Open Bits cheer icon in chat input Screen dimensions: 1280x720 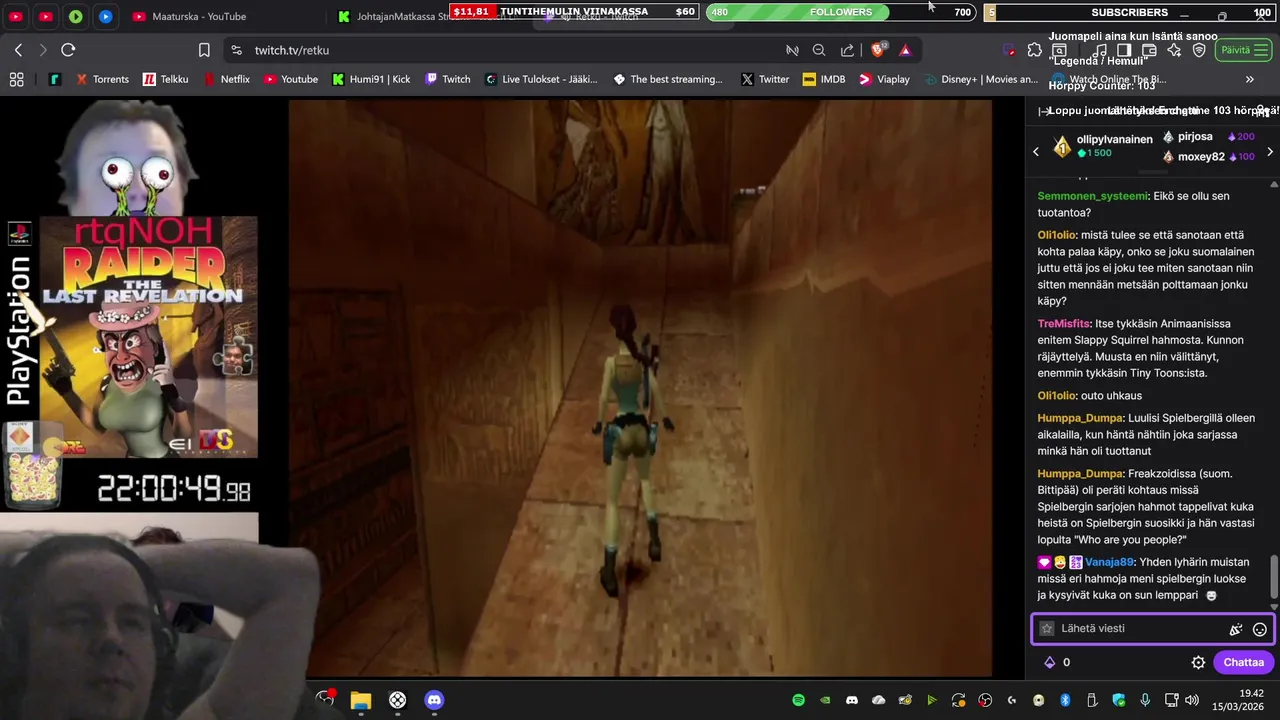(1236, 629)
